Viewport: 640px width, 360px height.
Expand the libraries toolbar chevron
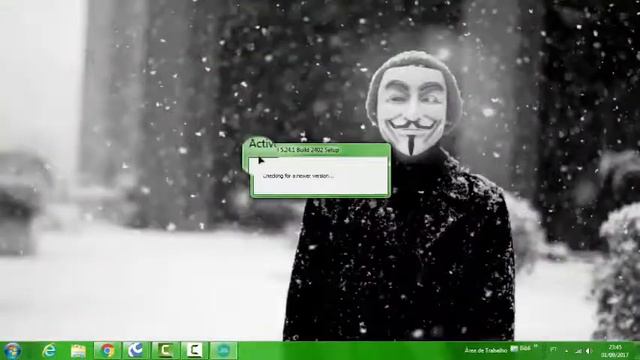click(x=536, y=346)
